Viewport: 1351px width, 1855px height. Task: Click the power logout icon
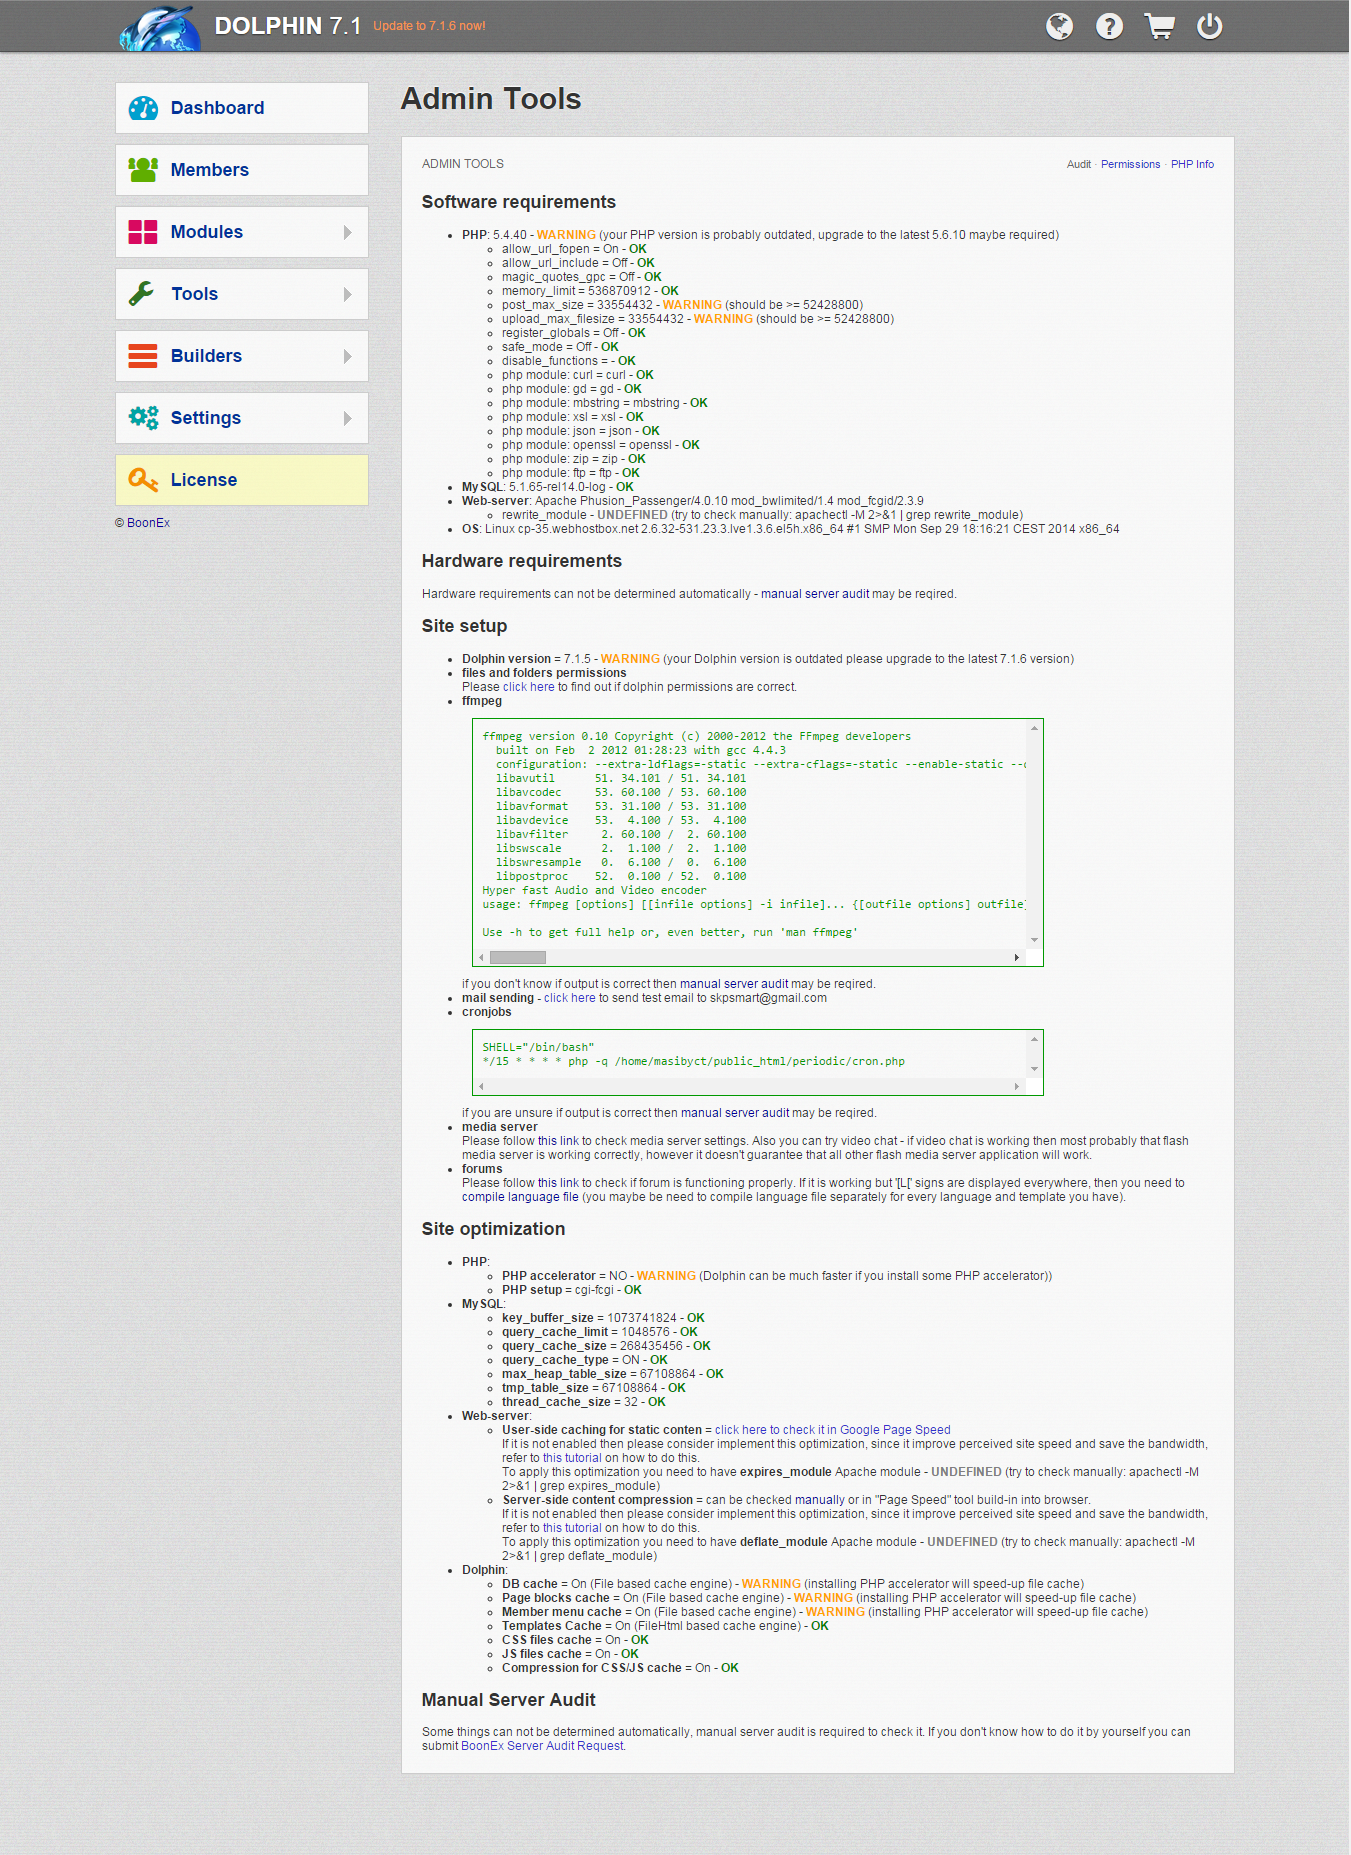coord(1209,26)
